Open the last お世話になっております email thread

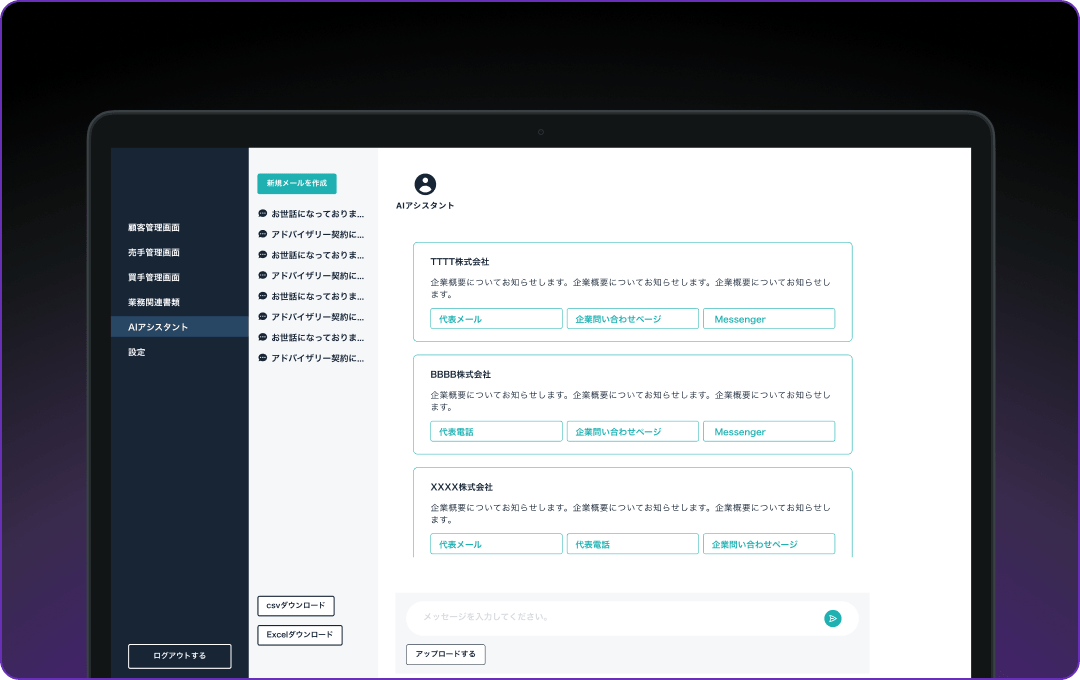pyautogui.click(x=315, y=337)
